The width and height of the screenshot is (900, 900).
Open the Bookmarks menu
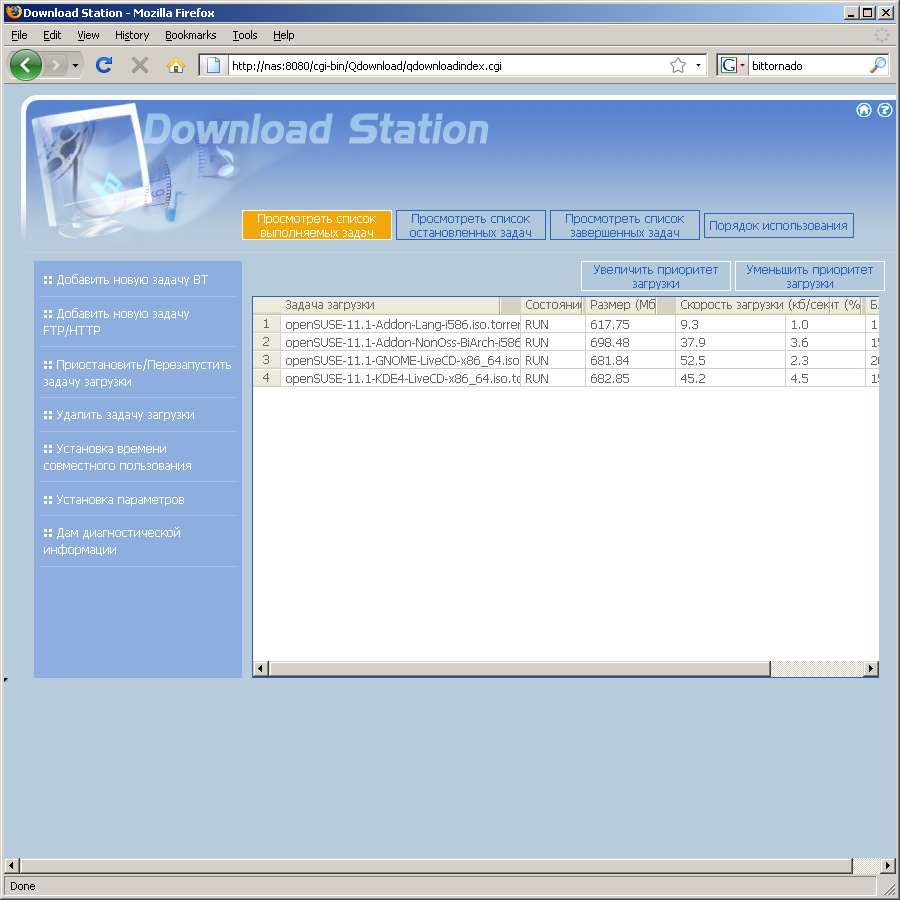191,35
